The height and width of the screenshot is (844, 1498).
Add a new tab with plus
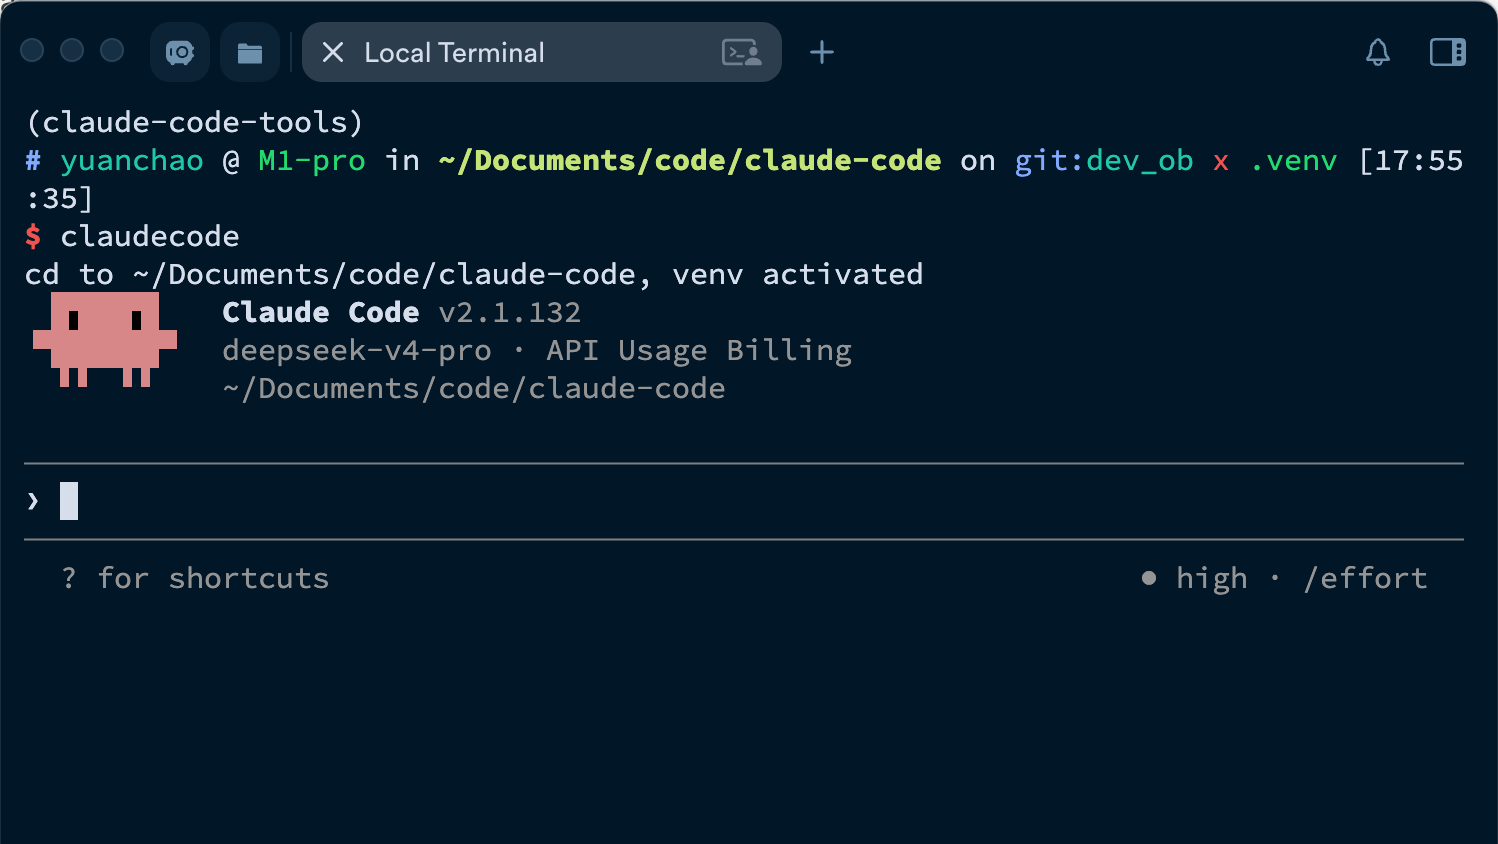[x=822, y=52]
